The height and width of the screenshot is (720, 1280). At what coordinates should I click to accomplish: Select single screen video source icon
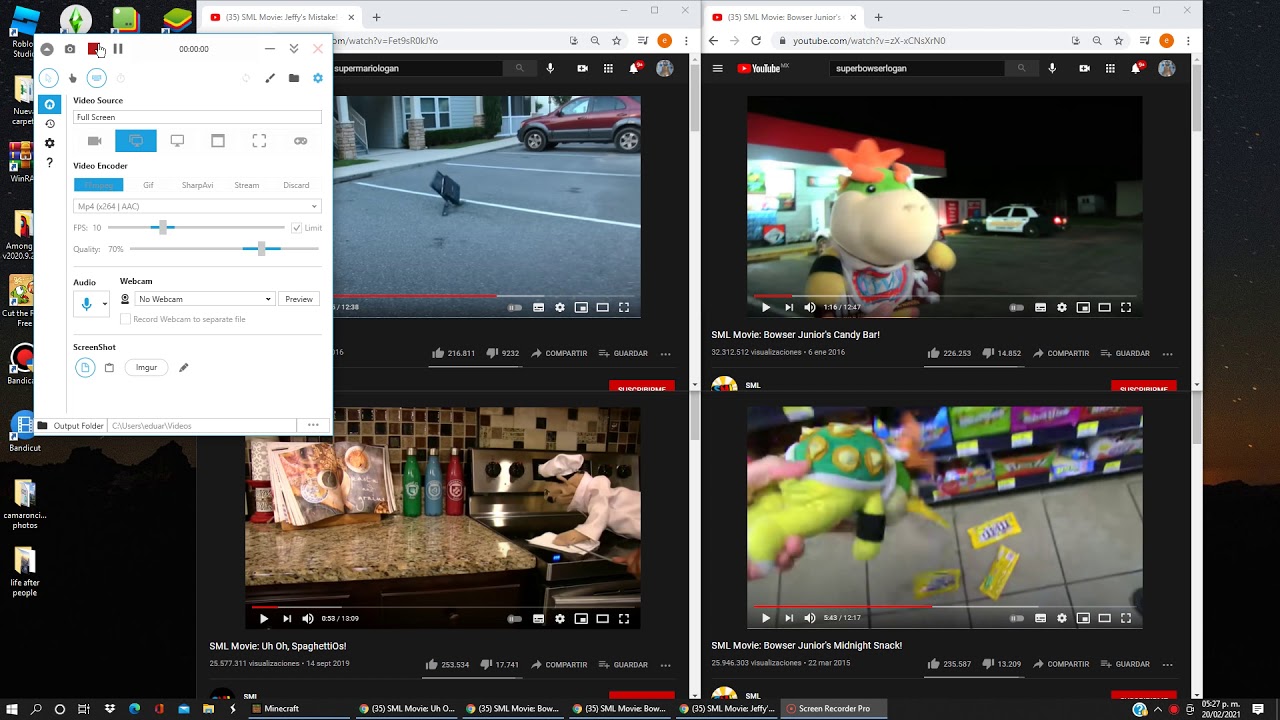point(177,141)
